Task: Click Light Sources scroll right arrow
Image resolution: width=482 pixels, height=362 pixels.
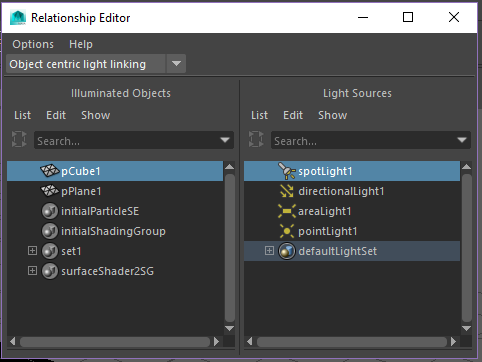Action: 454,341
